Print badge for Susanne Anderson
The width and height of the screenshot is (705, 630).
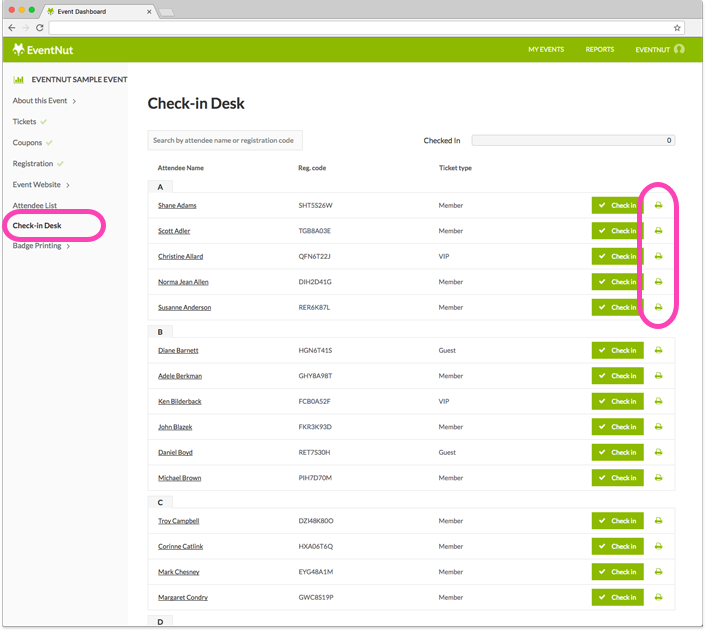pyautogui.click(x=658, y=307)
